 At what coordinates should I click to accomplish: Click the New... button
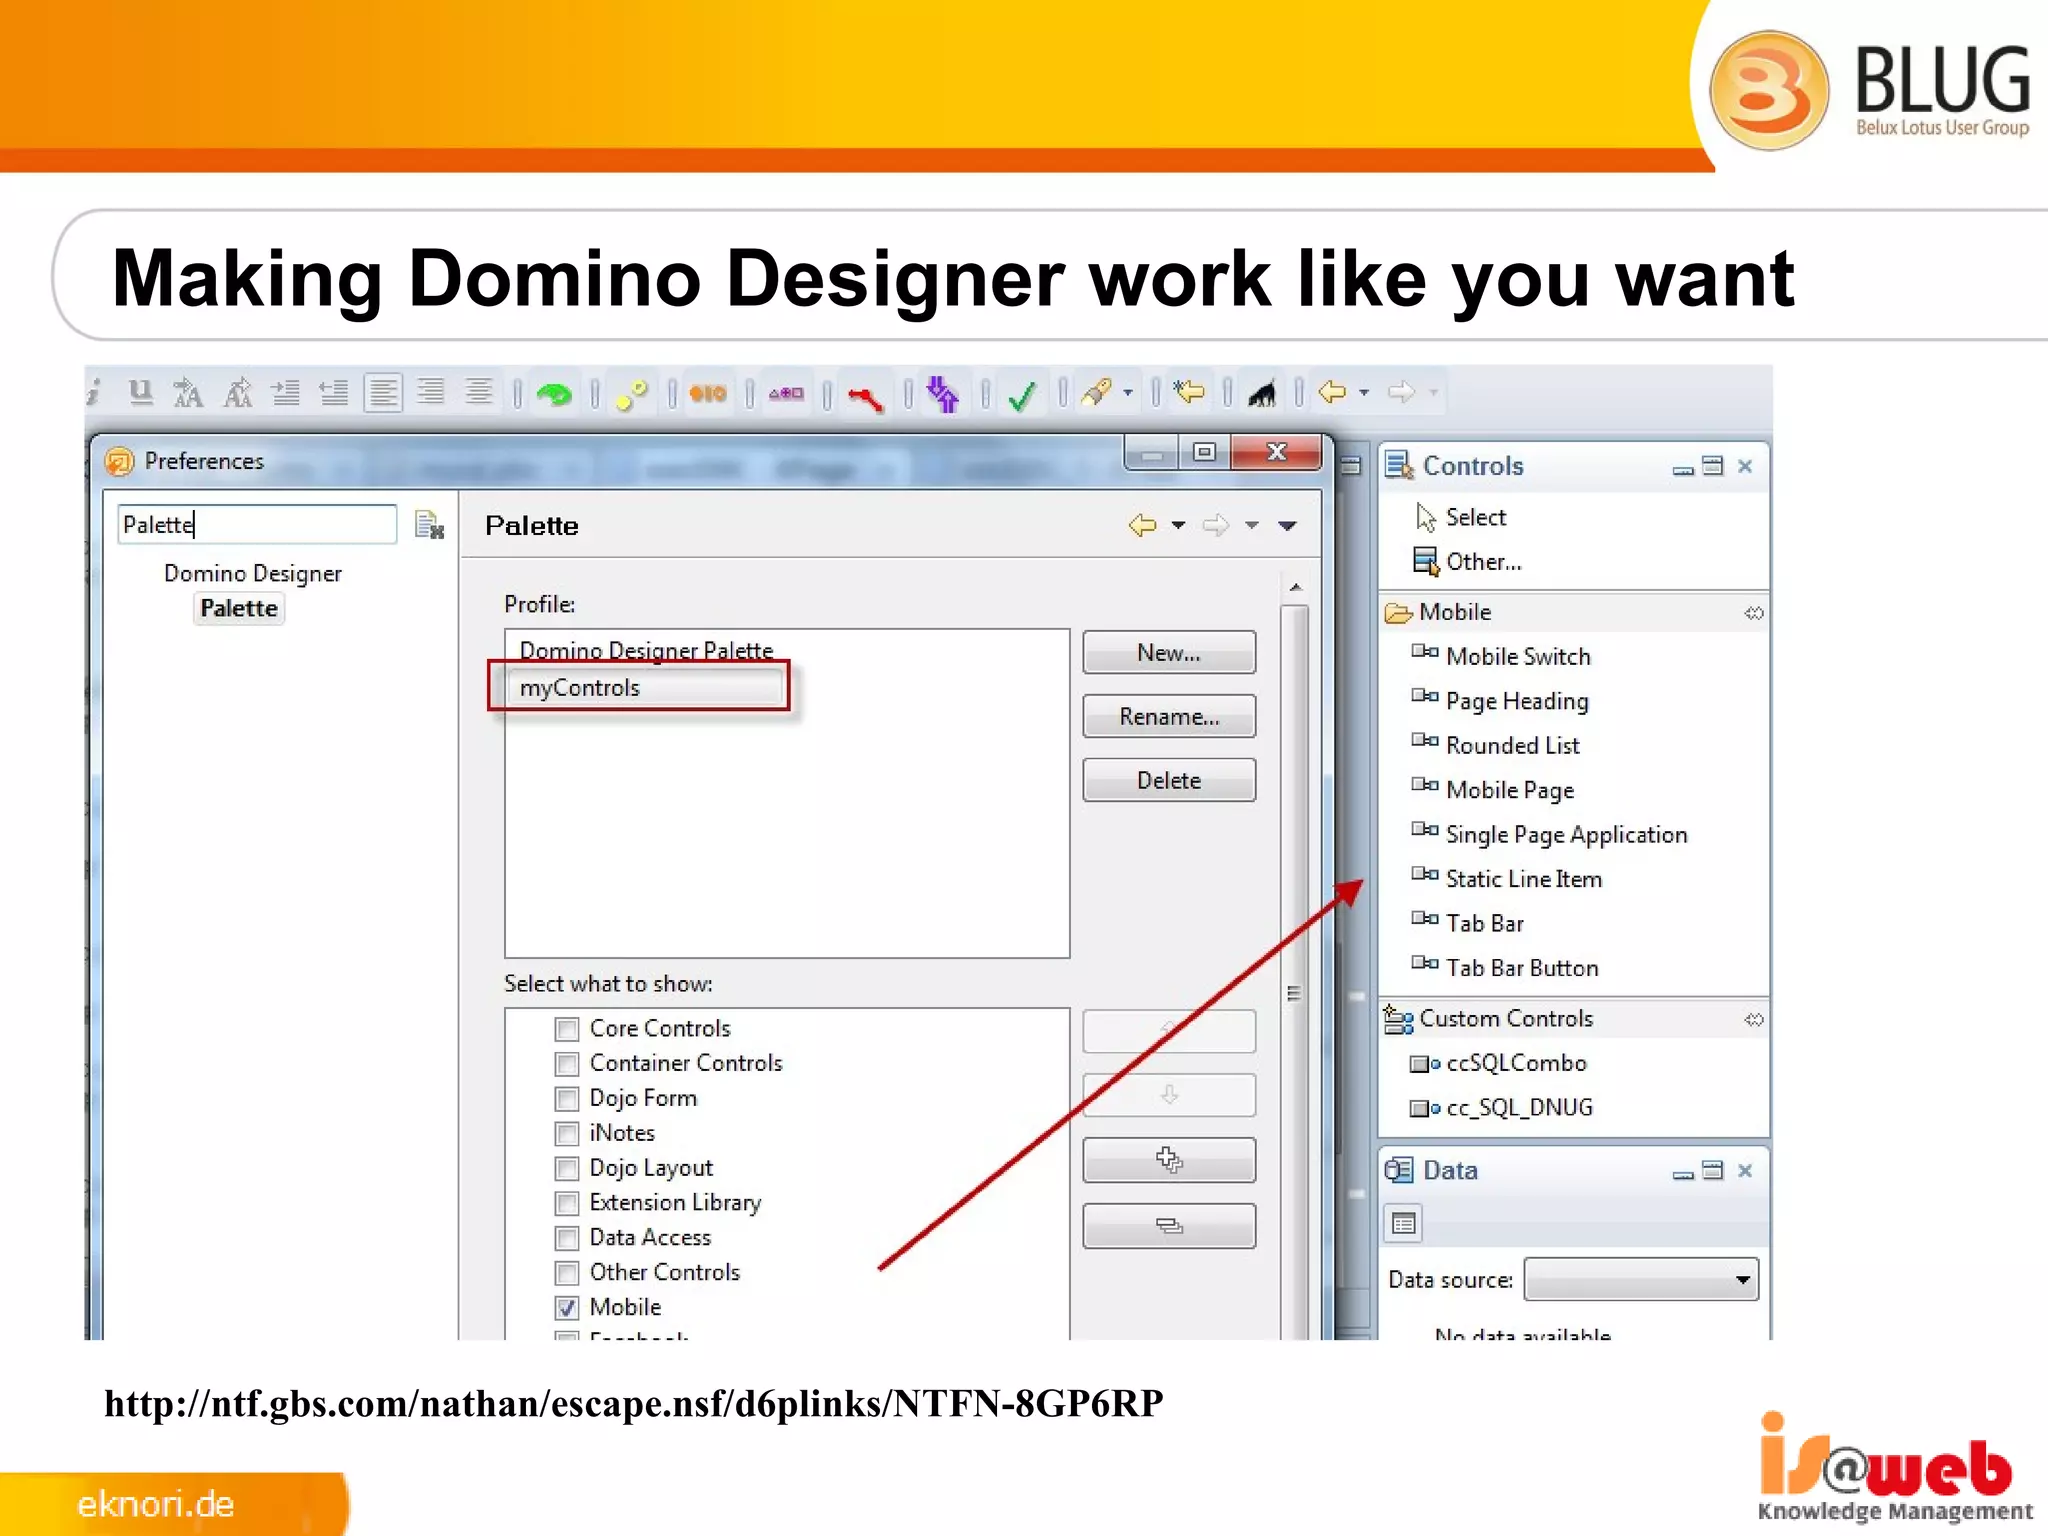coord(1169,653)
